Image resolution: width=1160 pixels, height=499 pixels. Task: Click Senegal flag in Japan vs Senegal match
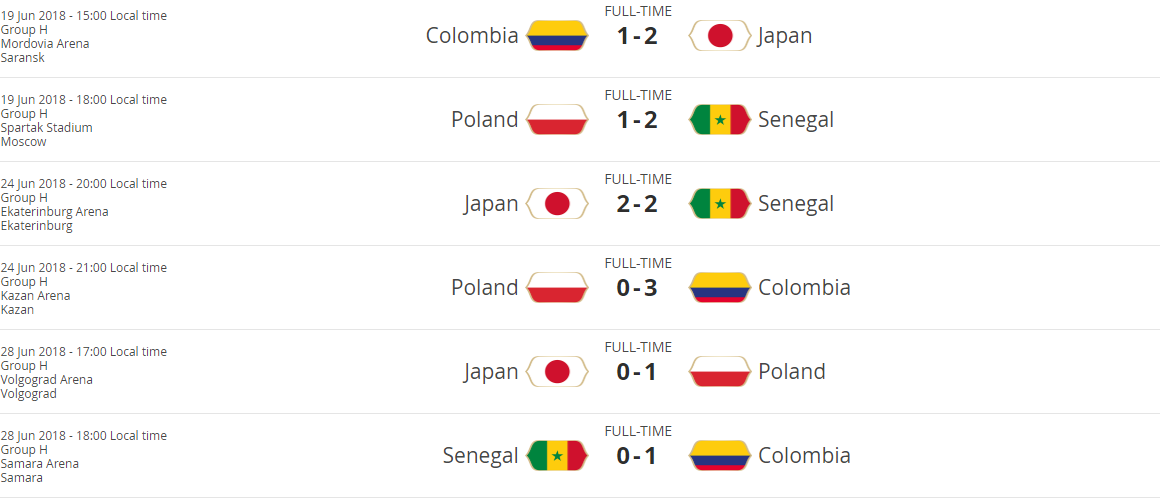click(720, 204)
